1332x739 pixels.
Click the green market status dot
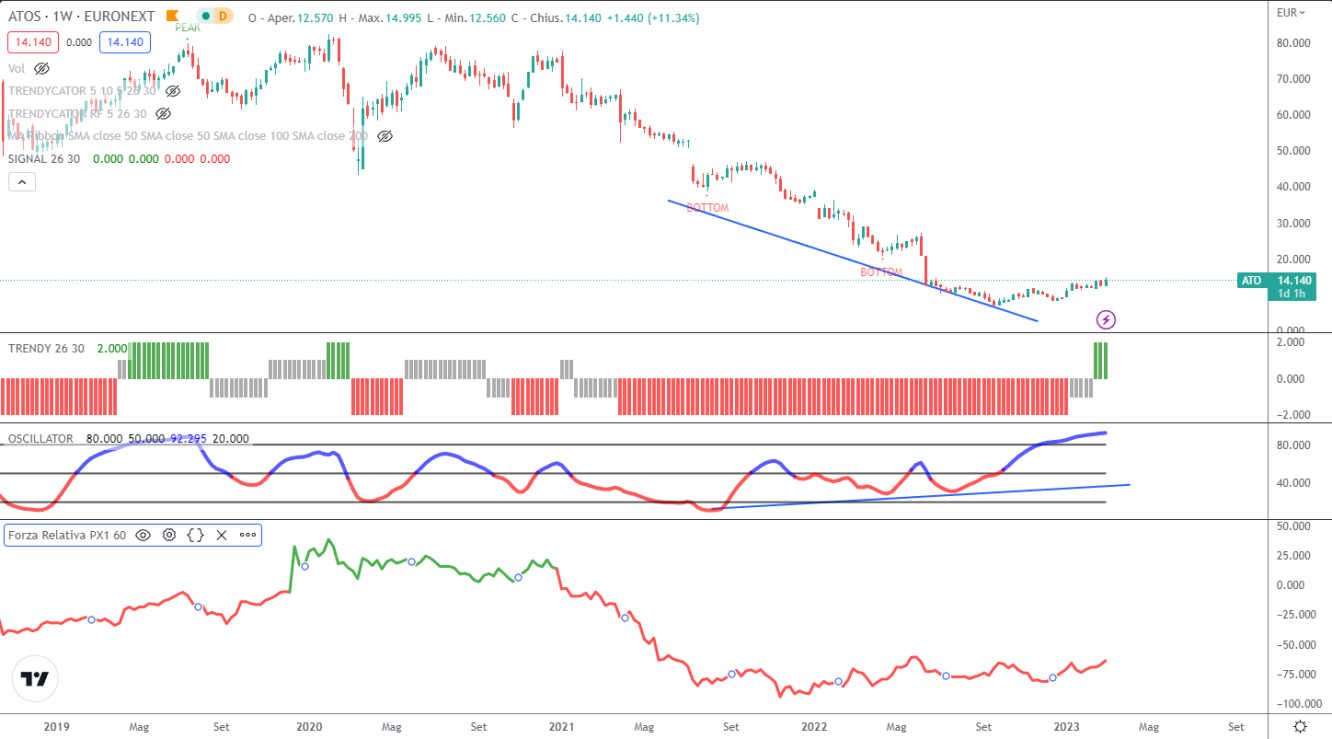(x=205, y=17)
